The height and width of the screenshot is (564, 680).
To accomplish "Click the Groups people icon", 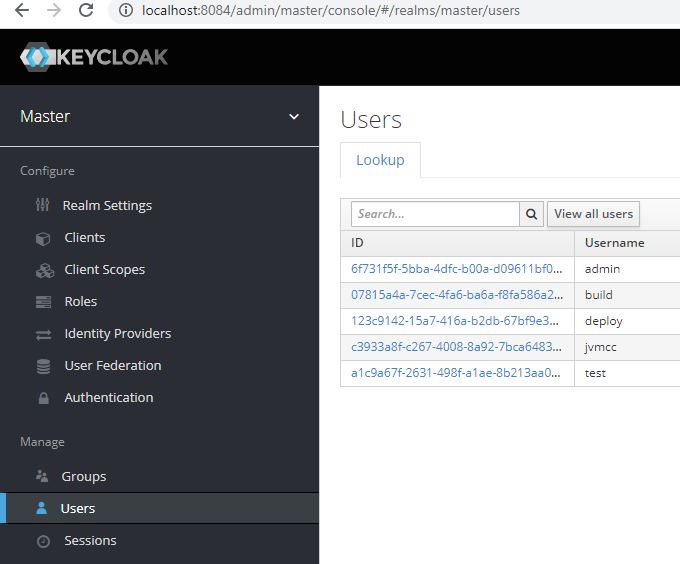I will coord(42,477).
